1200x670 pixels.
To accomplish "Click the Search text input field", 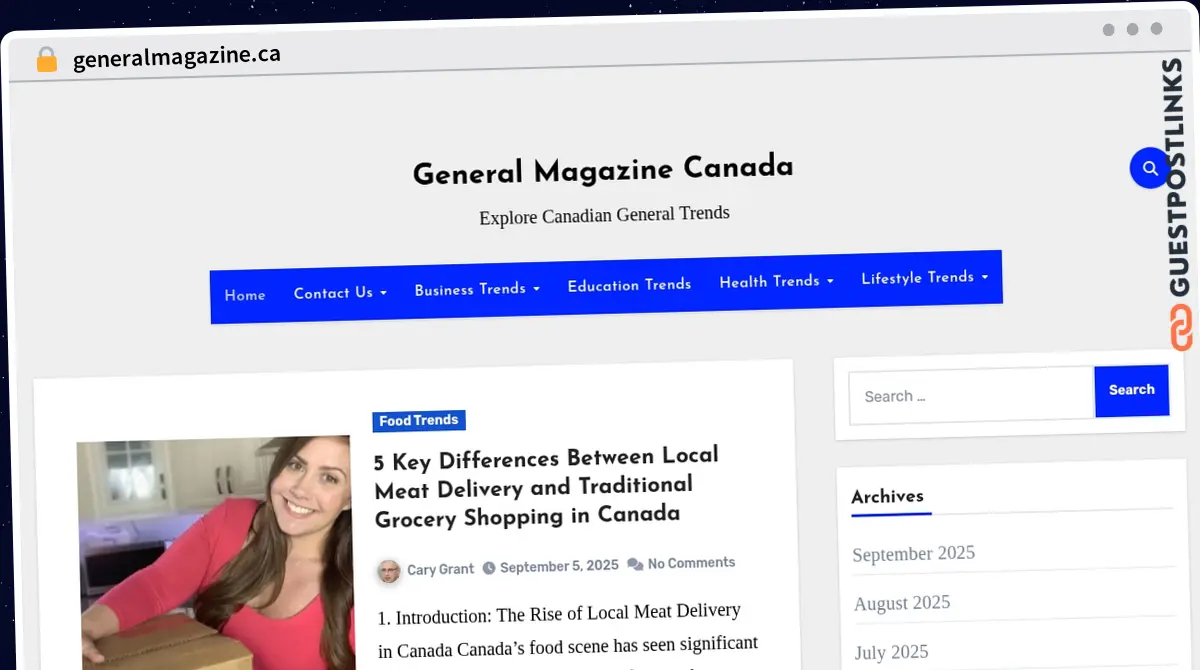I will (972, 395).
